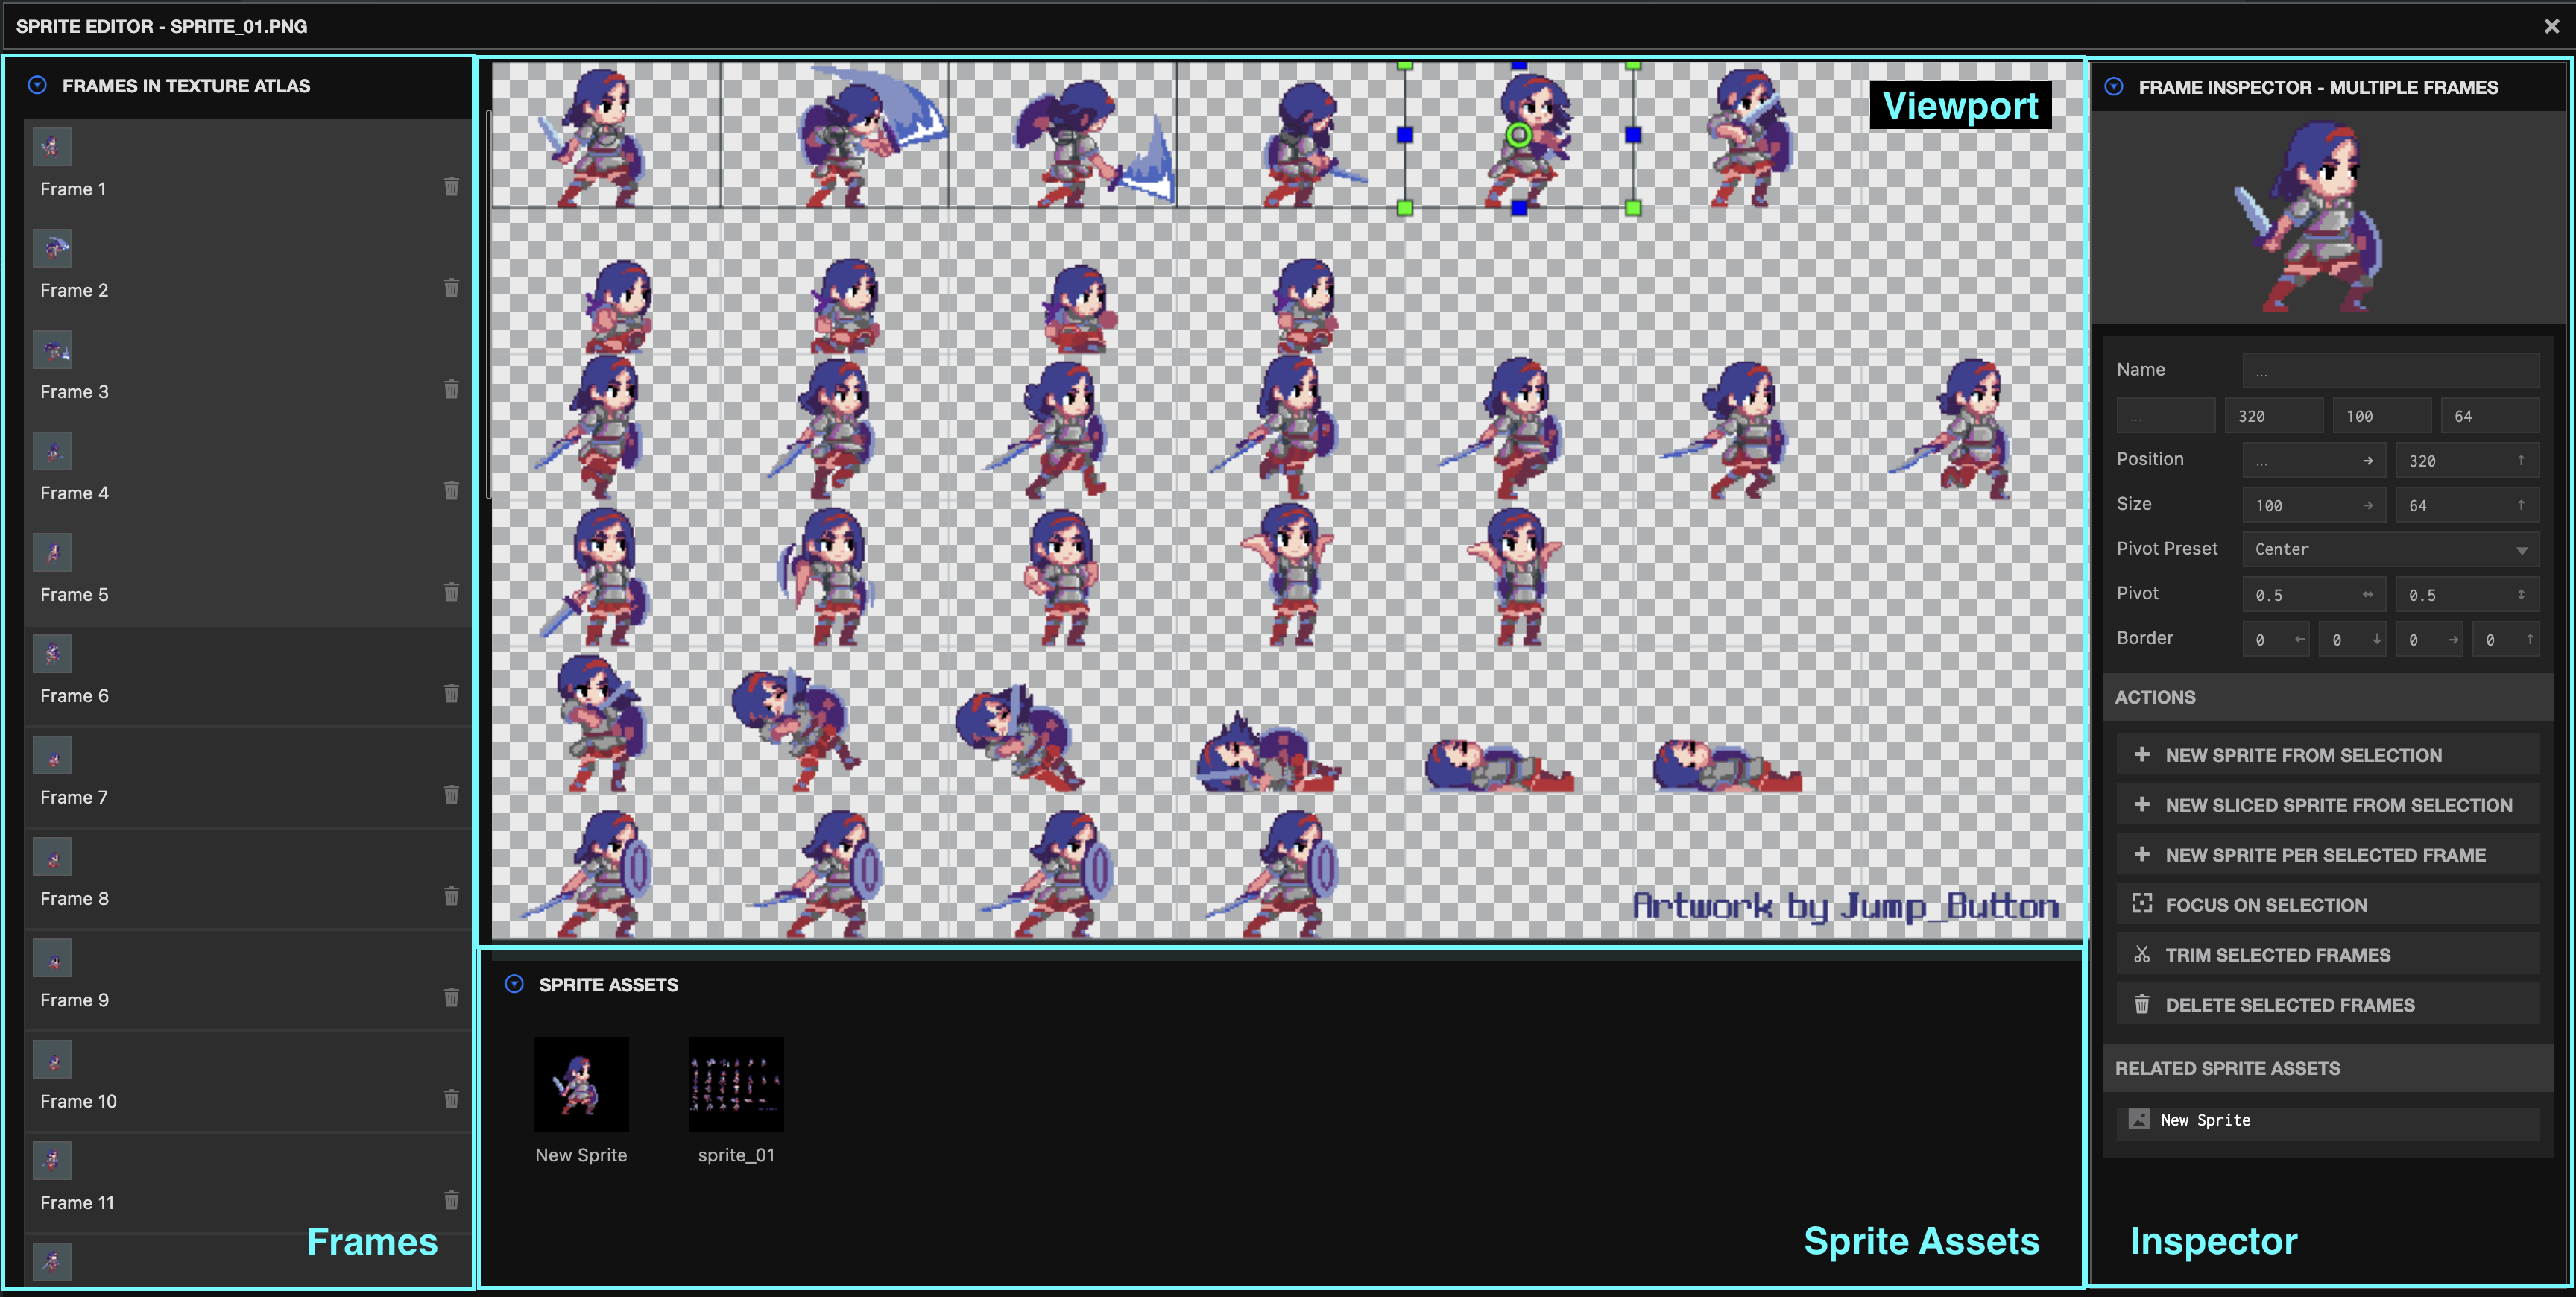Click the Border left field
The height and width of the screenshot is (1297, 2576).
(x=2275, y=640)
